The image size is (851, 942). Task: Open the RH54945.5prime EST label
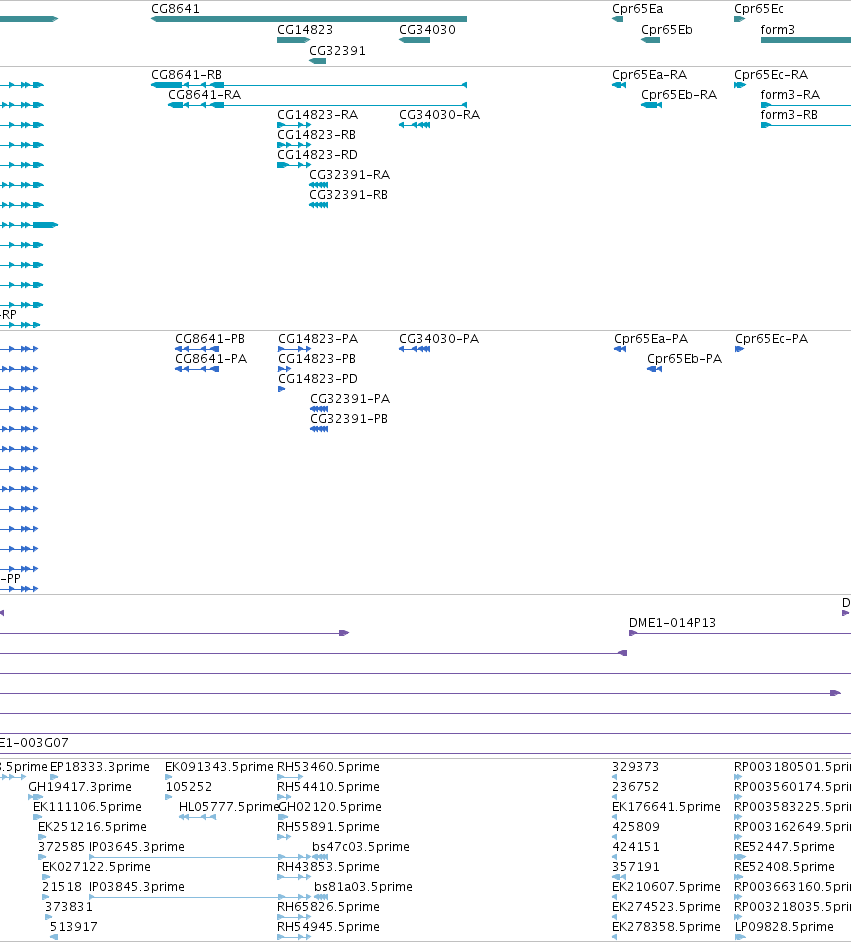328,927
